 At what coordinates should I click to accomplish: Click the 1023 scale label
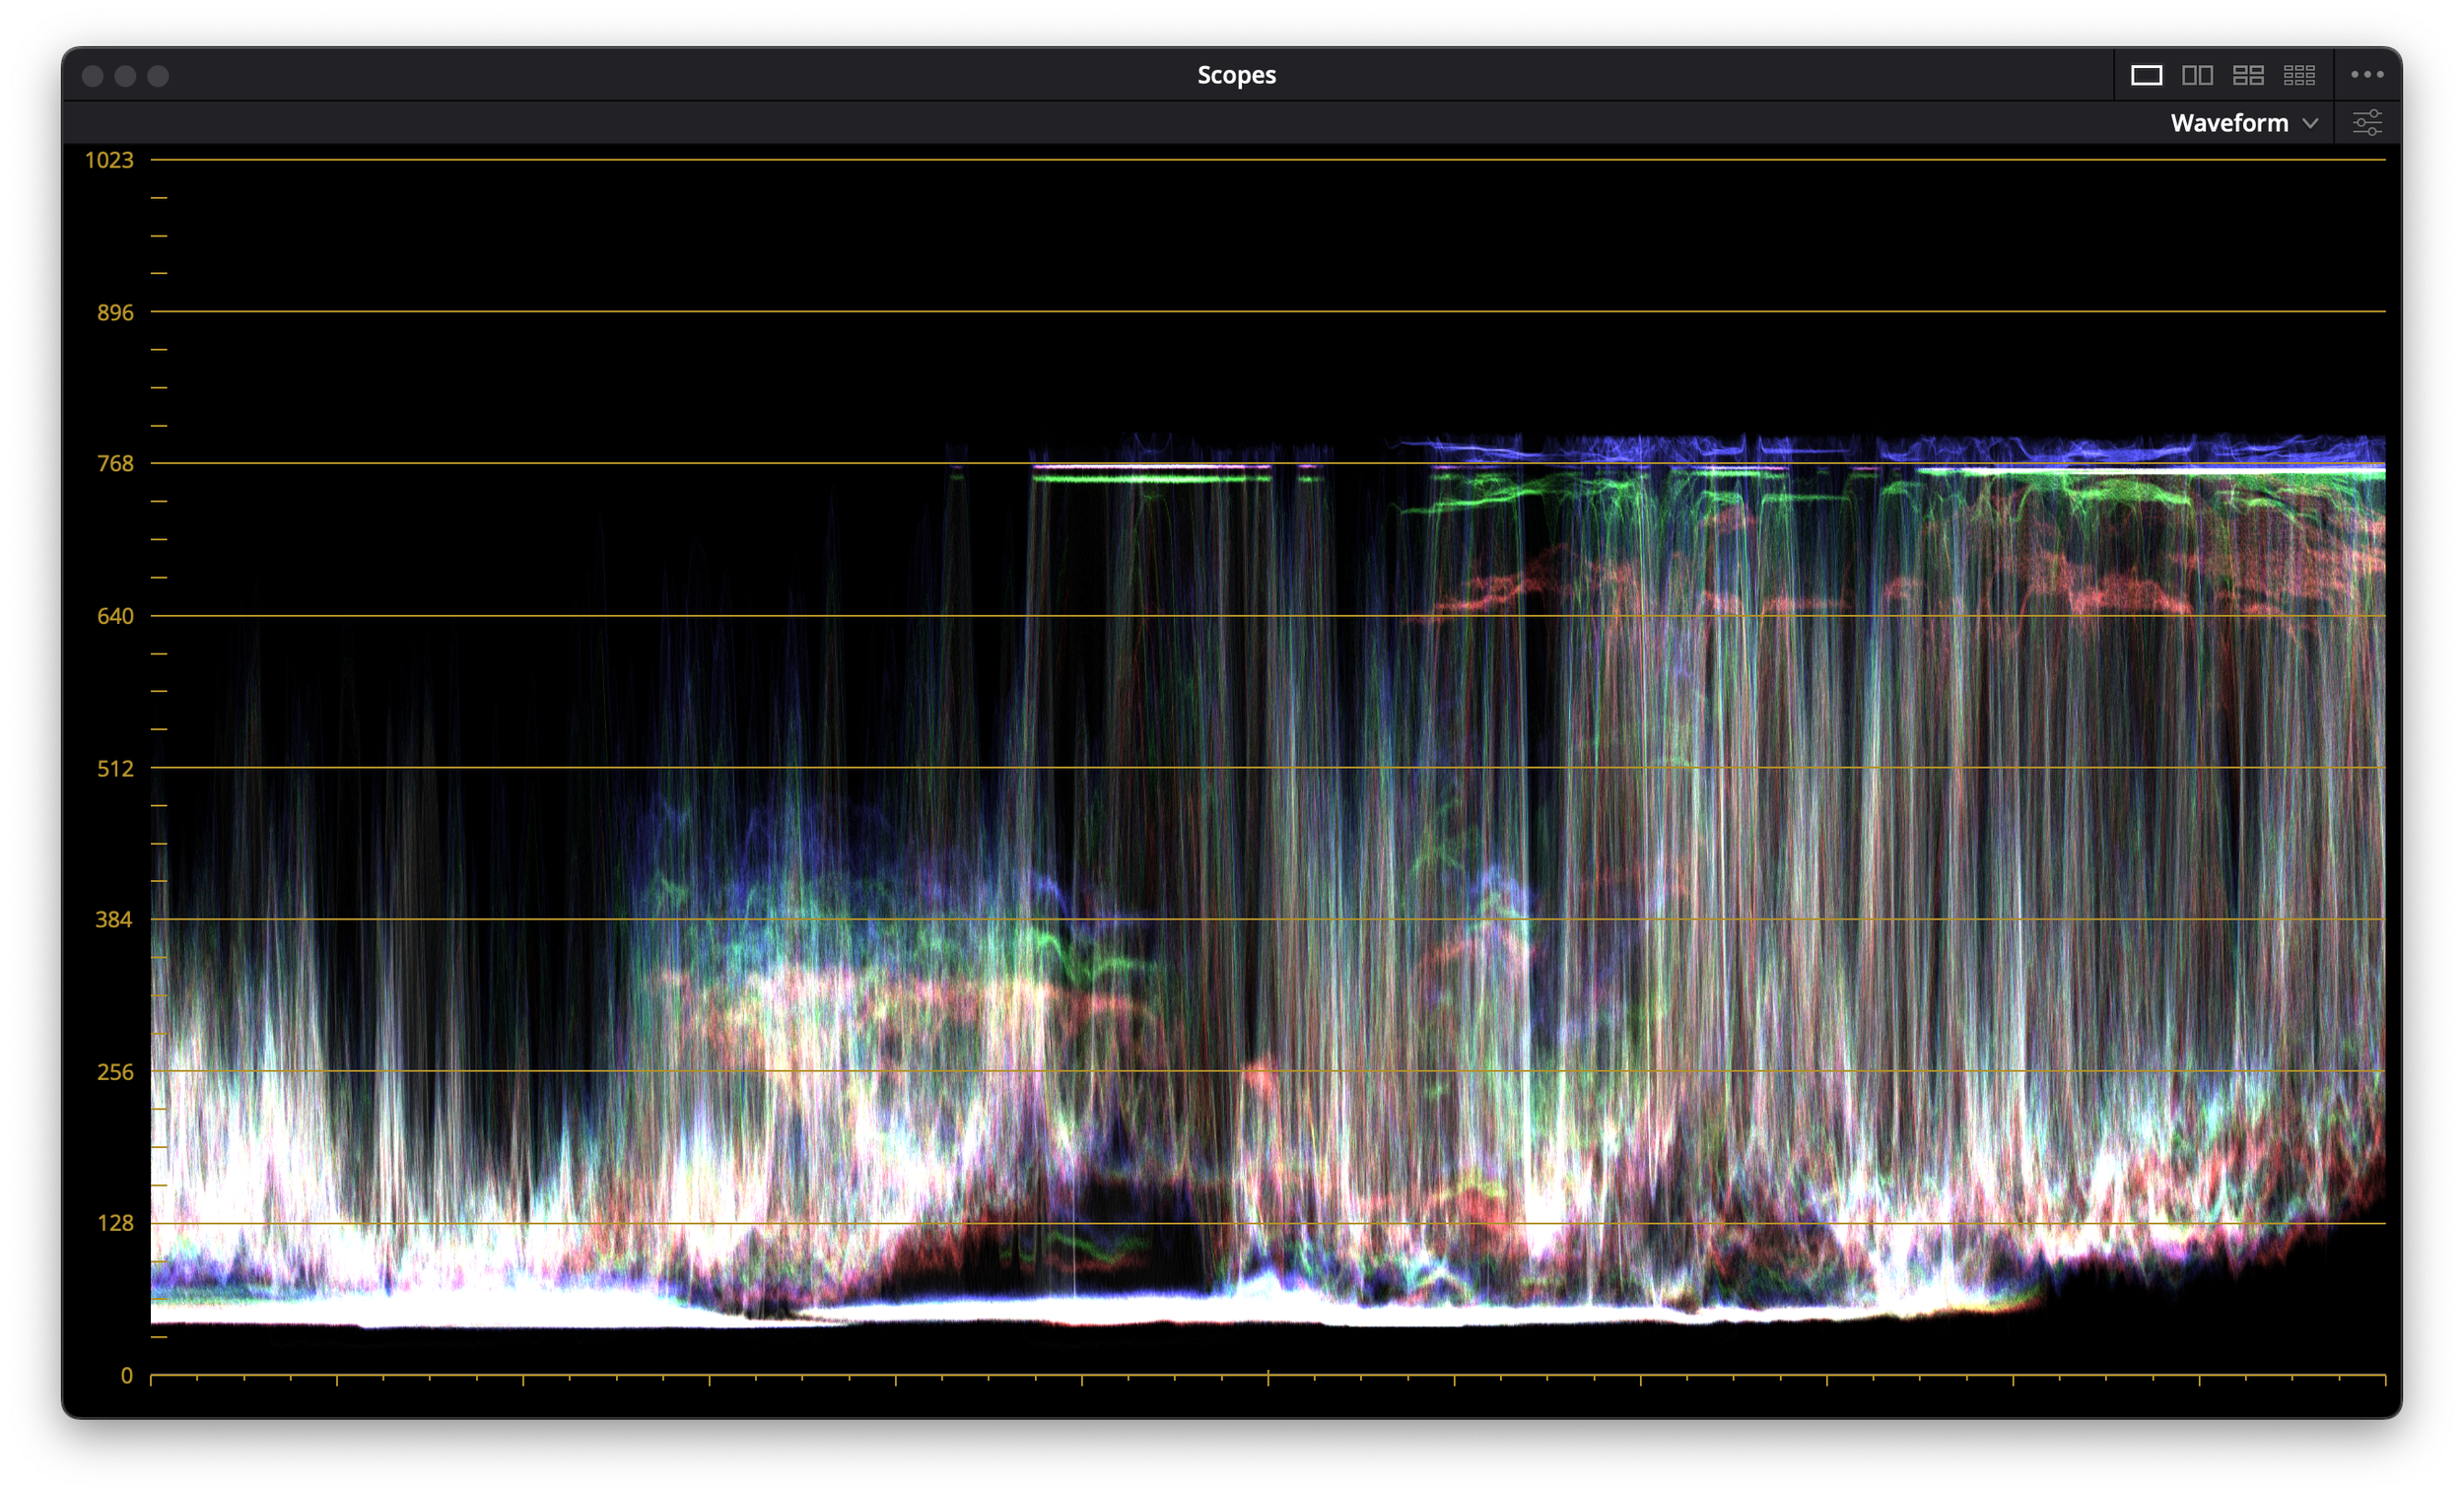tap(109, 160)
